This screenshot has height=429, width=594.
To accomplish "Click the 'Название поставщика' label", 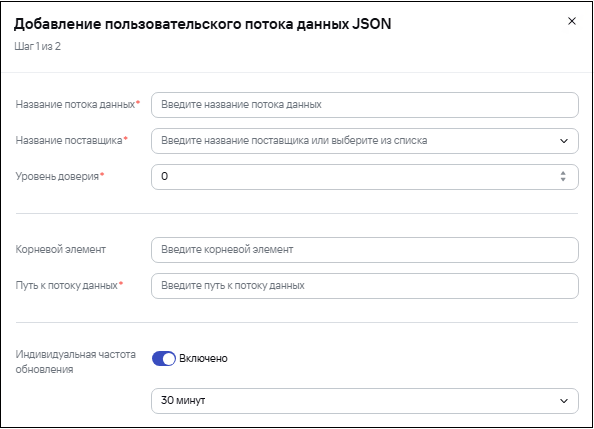I will [x=69, y=140].
